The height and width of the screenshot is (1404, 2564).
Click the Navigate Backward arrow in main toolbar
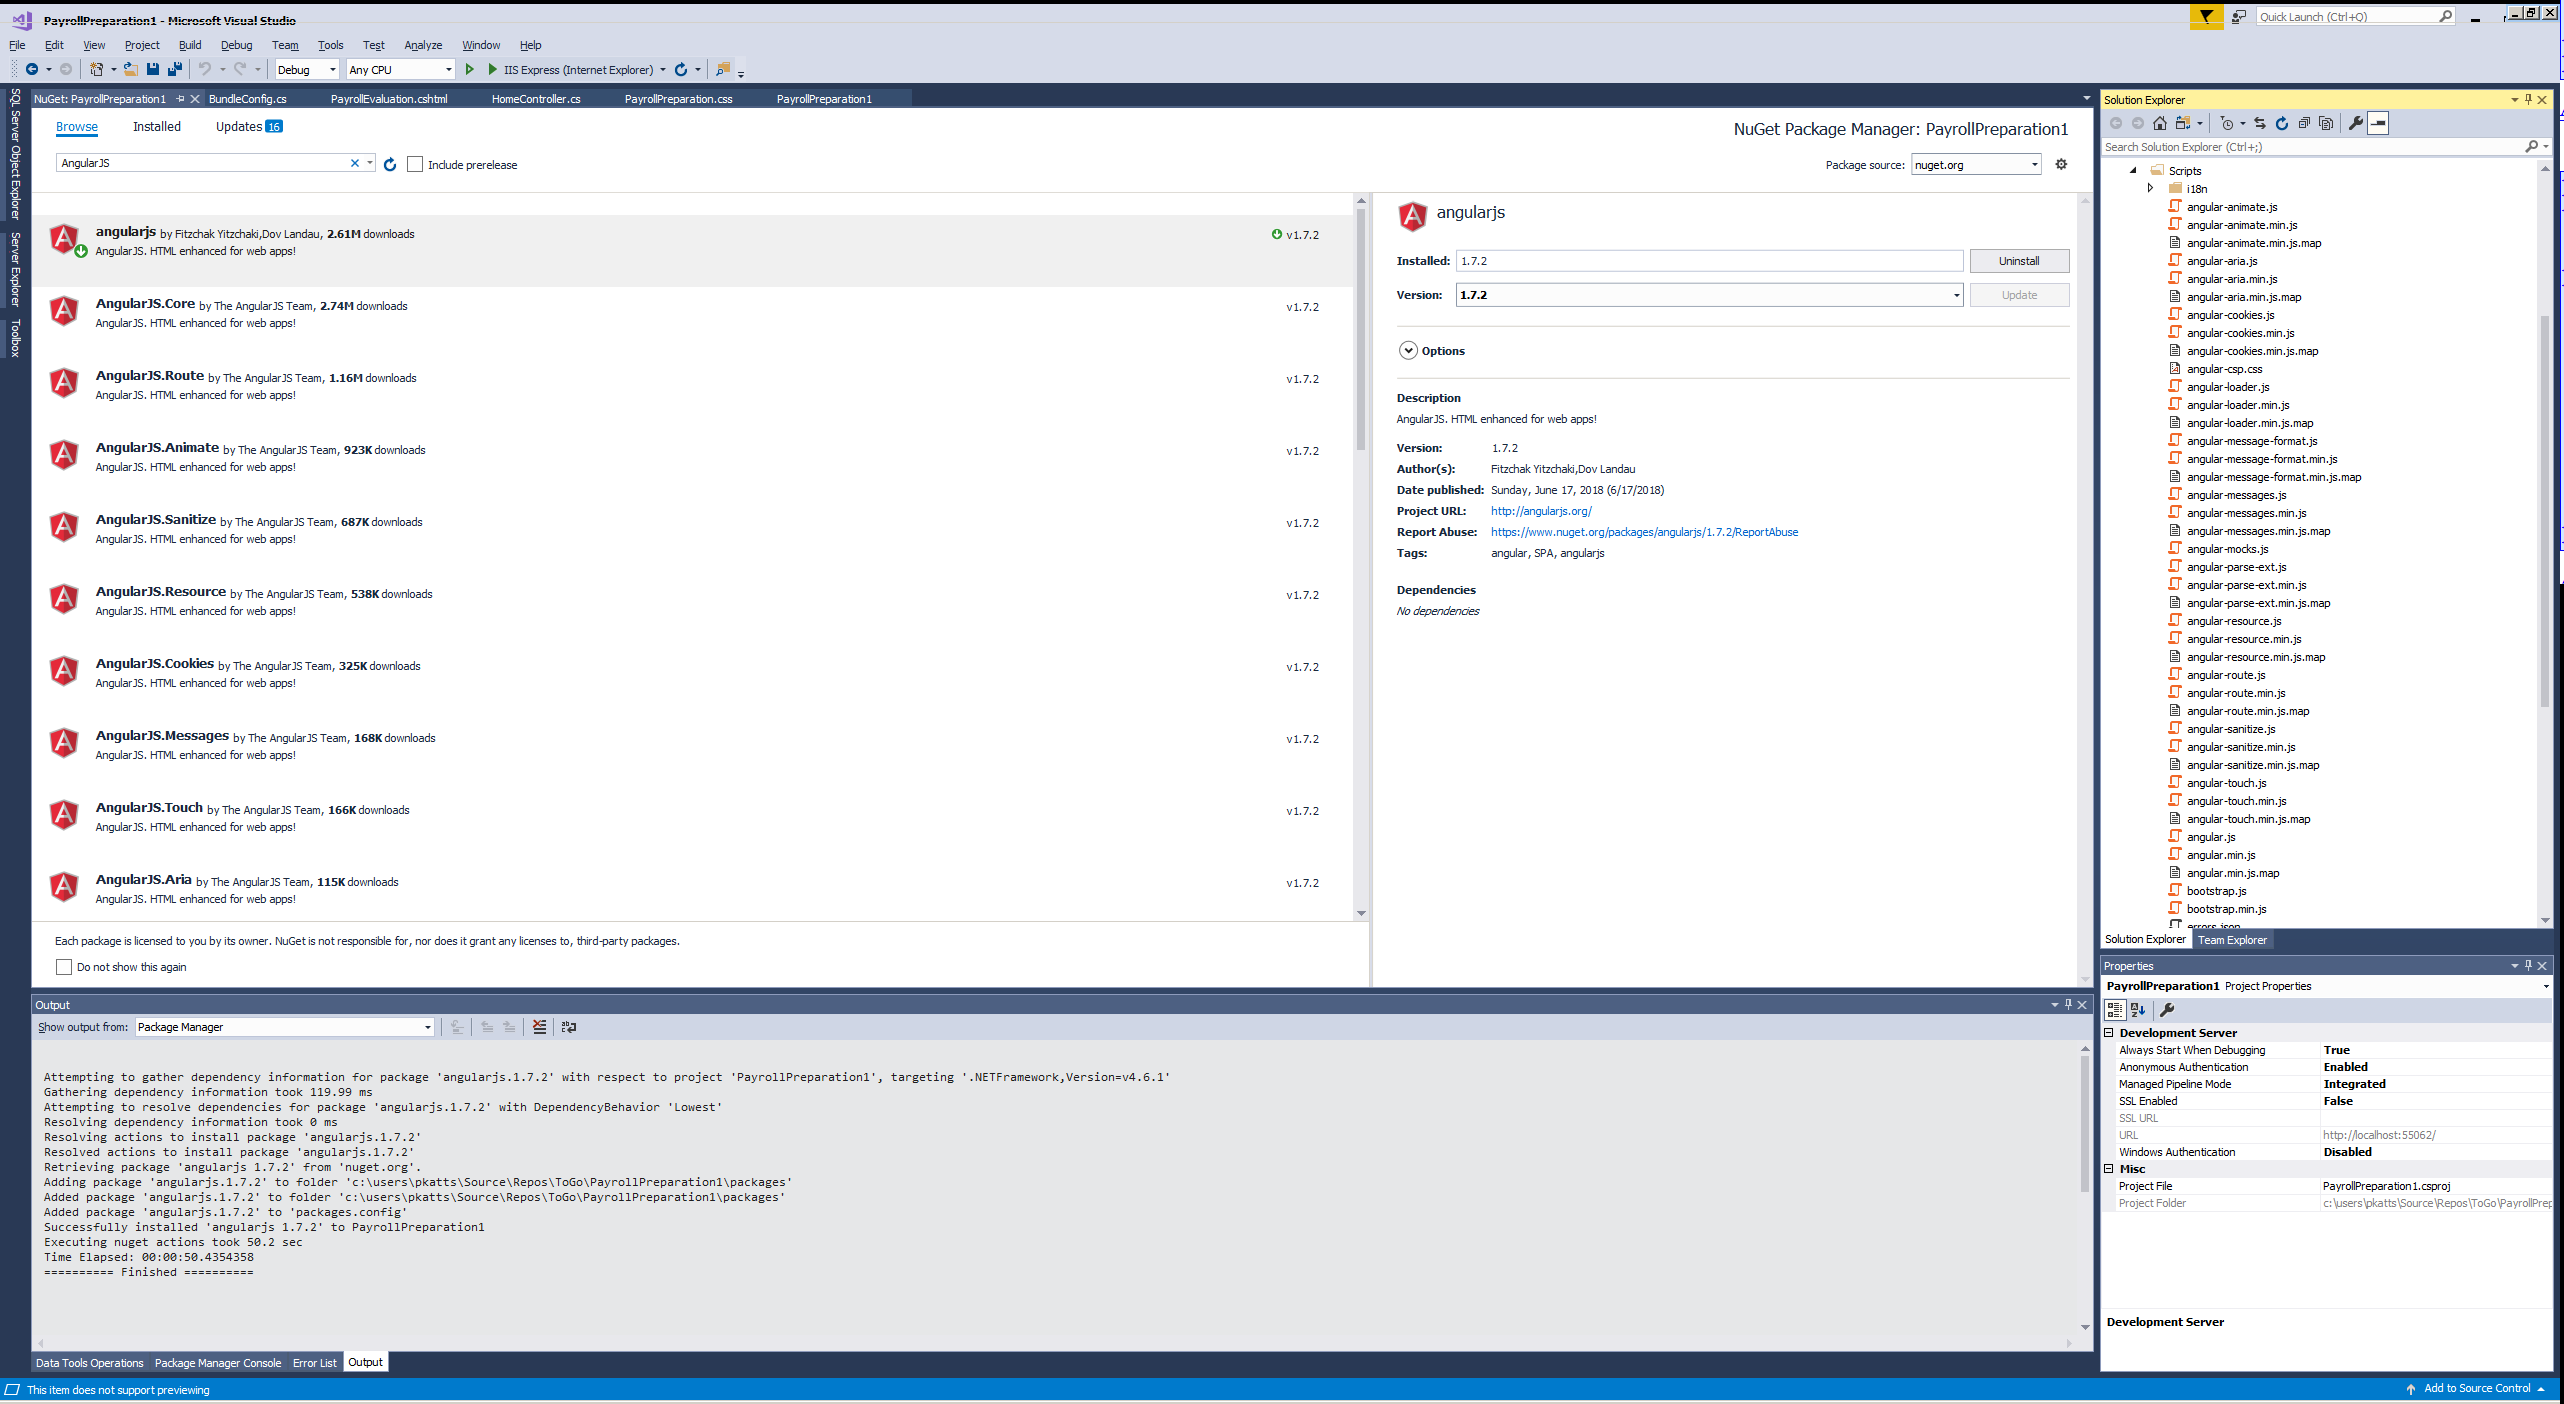[x=32, y=69]
